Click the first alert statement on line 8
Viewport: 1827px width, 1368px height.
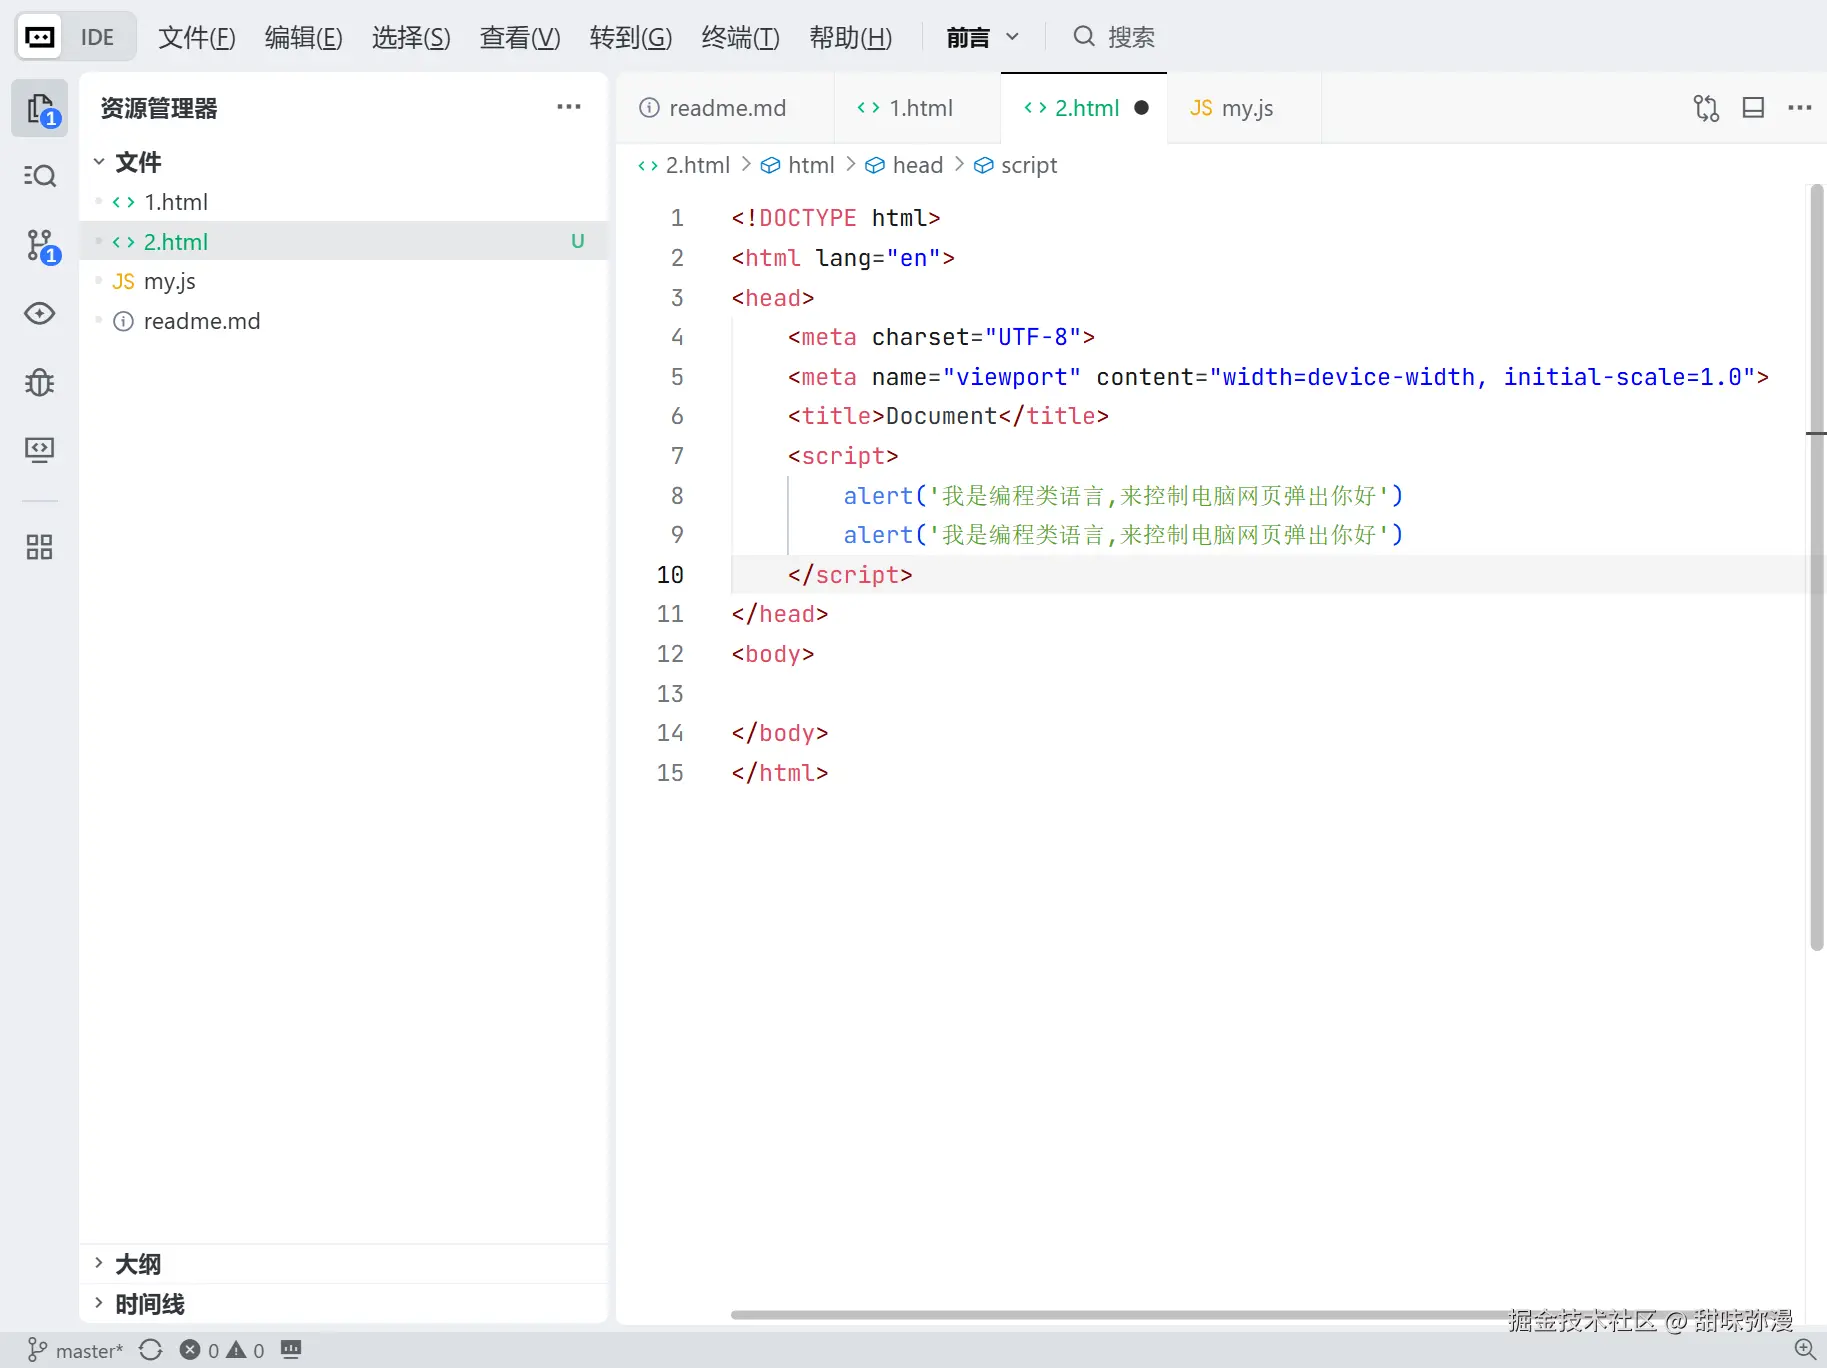point(1123,496)
